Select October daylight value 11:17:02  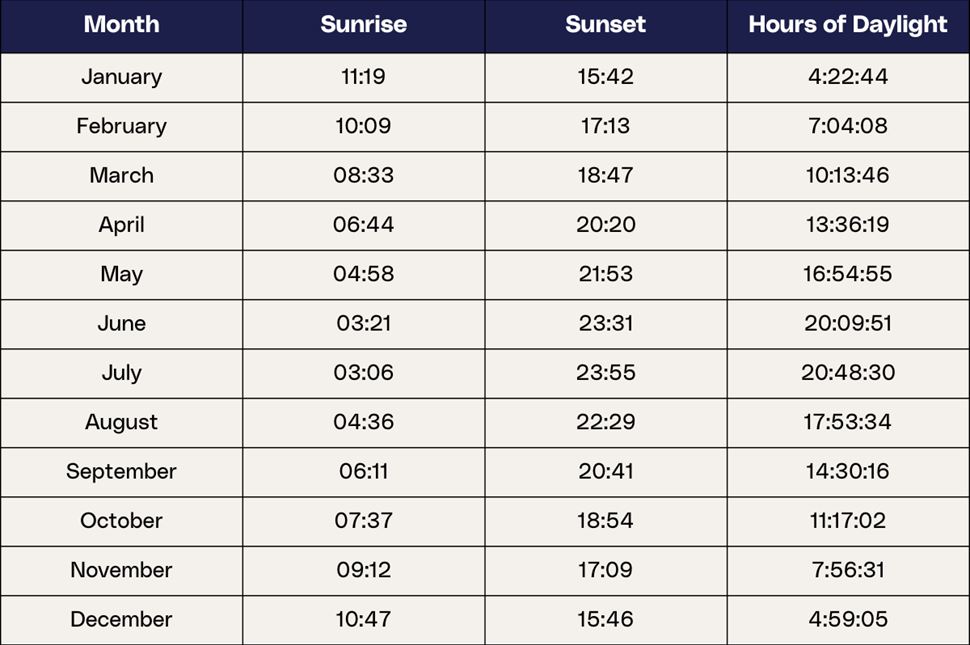coord(847,520)
